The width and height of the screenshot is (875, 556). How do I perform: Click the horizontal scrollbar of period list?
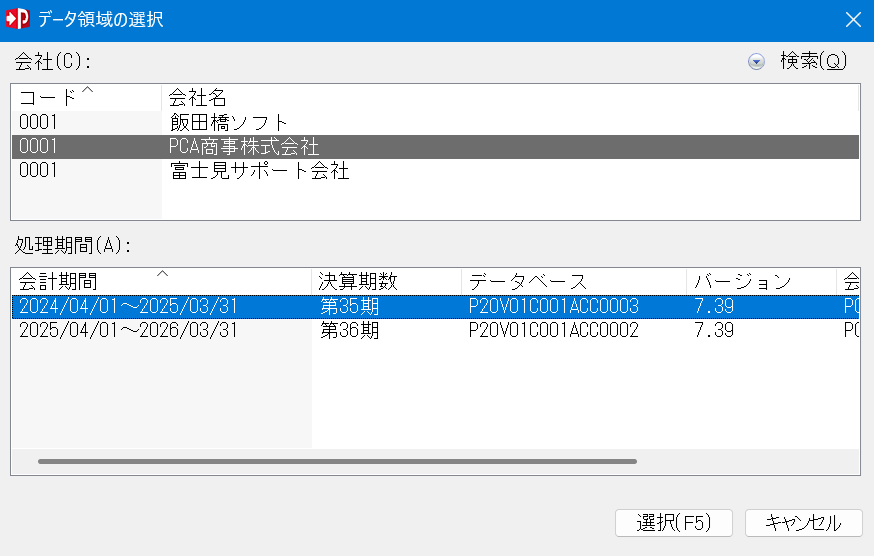click(338, 462)
